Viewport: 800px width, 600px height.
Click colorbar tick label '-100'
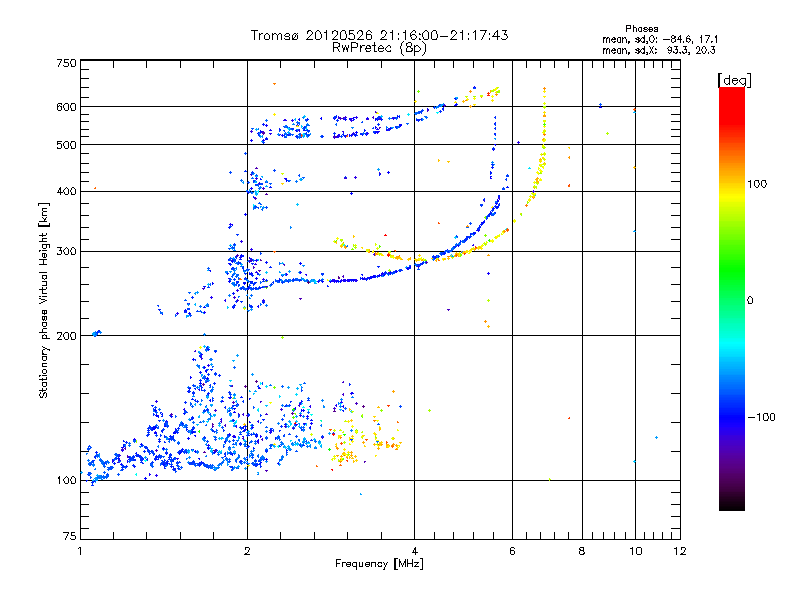point(762,417)
